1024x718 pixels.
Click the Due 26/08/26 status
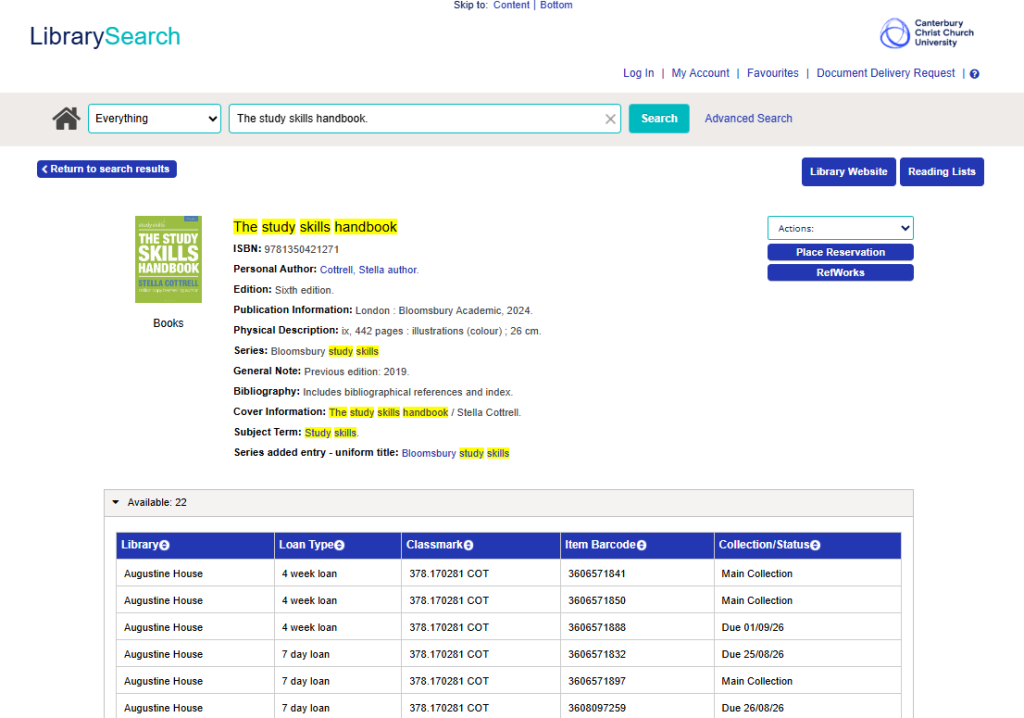[752, 708]
